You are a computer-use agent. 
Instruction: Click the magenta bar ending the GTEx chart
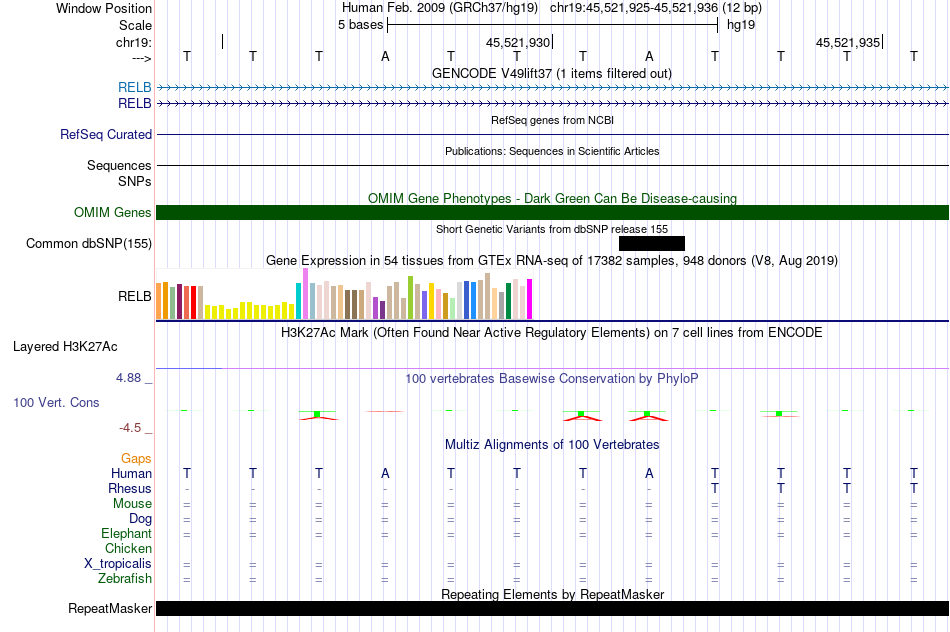pyautogui.click(x=530, y=299)
